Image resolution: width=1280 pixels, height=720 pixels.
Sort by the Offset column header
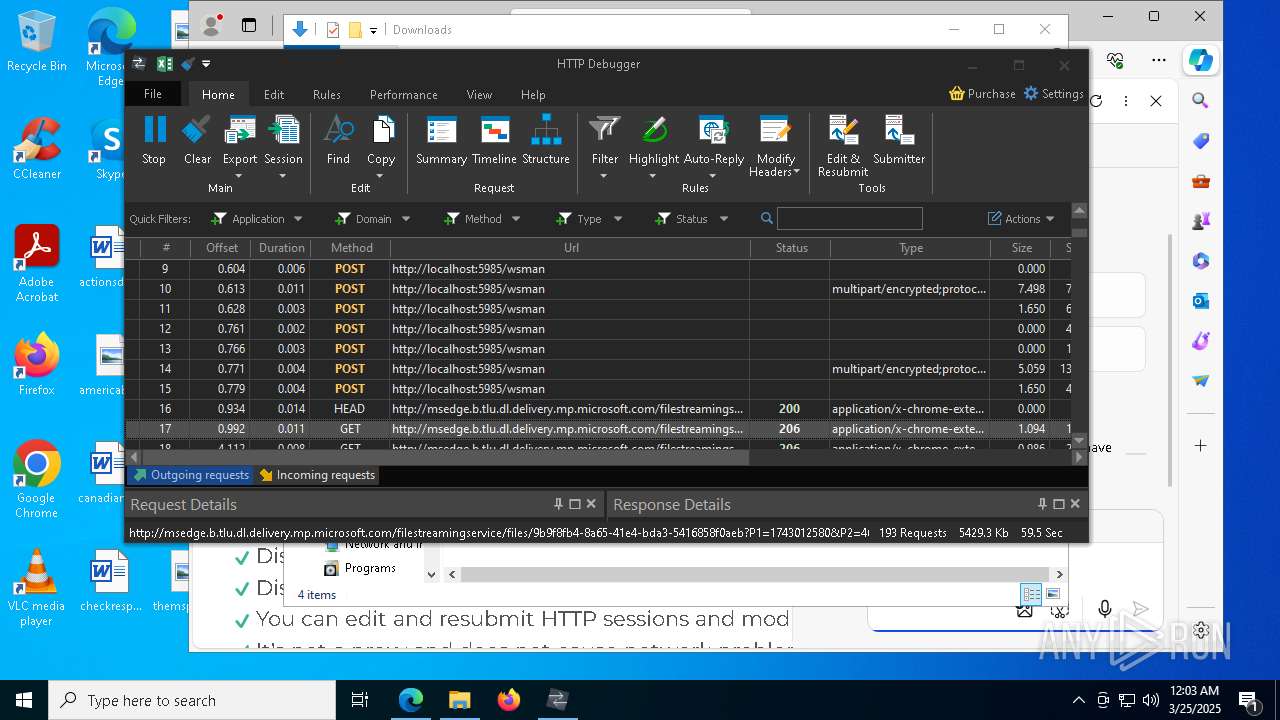point(222,248)
